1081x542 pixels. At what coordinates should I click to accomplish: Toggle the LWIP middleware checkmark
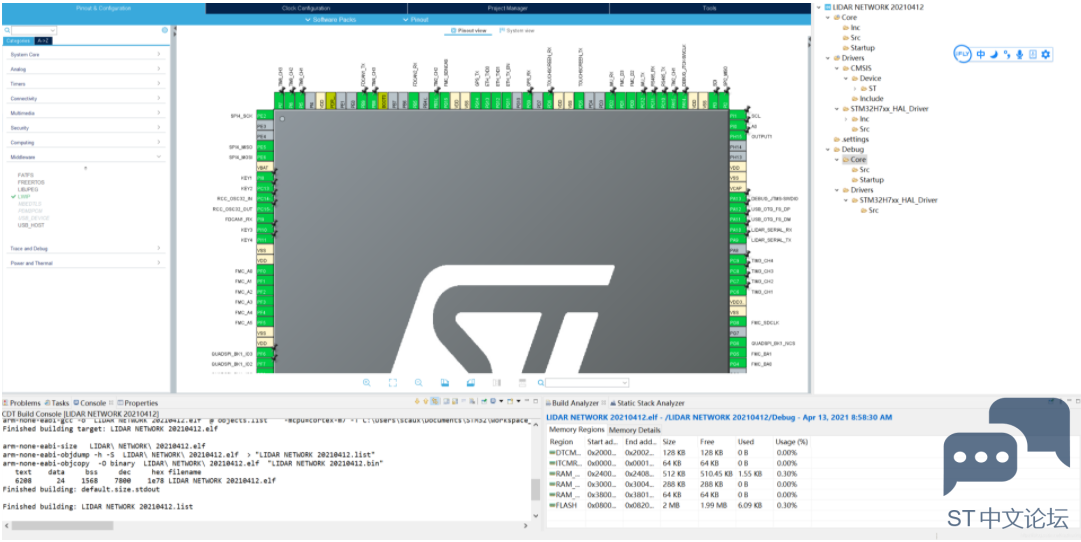(14, 197)
